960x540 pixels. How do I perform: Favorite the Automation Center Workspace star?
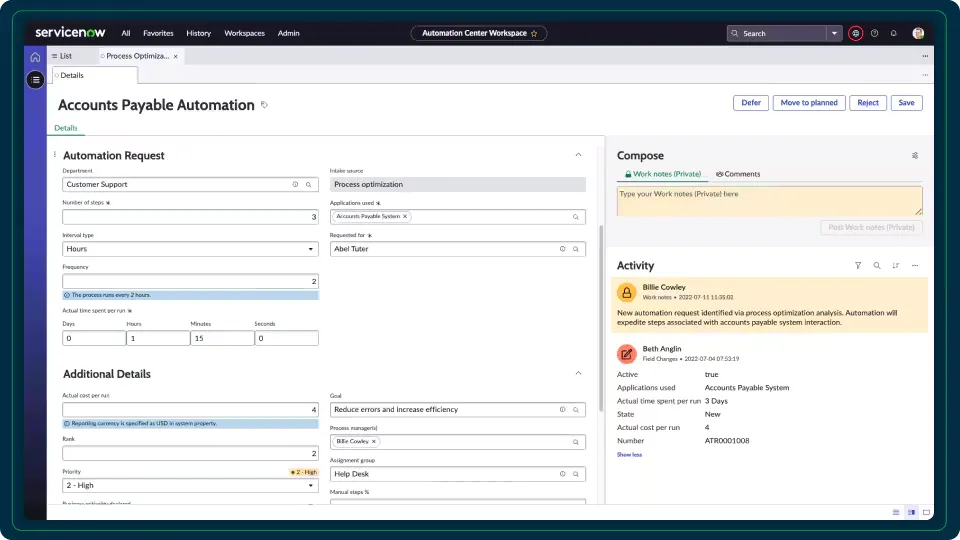pos(534,34)
